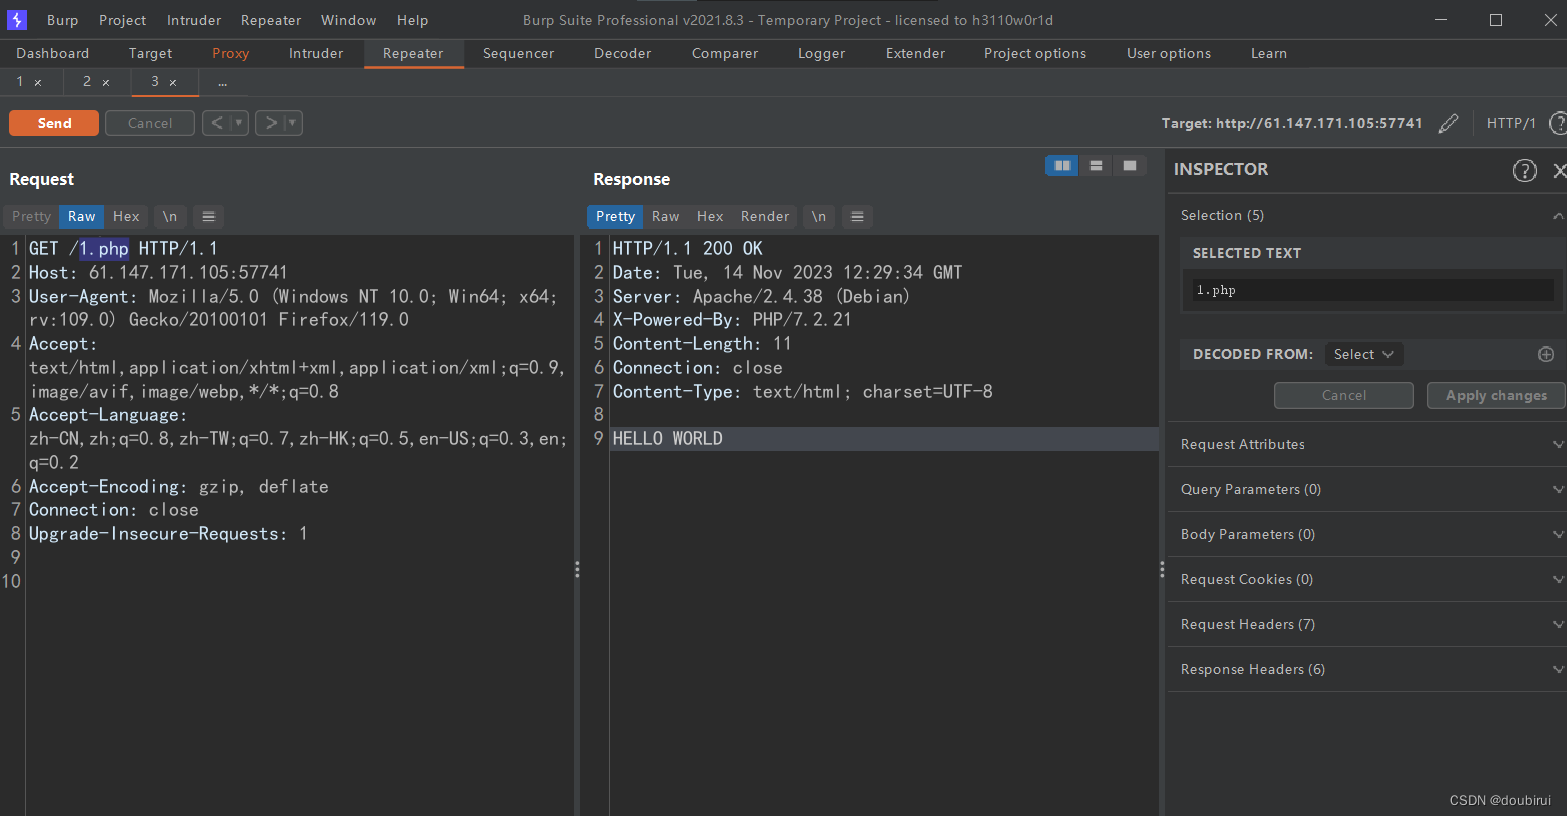Toggle \n display in Request pane
Viewport: 1567px width, 816px height.
170,216
